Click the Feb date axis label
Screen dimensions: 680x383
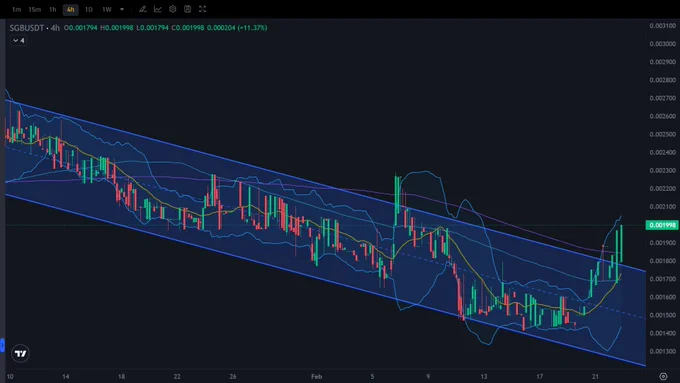(x=317, y=376)
